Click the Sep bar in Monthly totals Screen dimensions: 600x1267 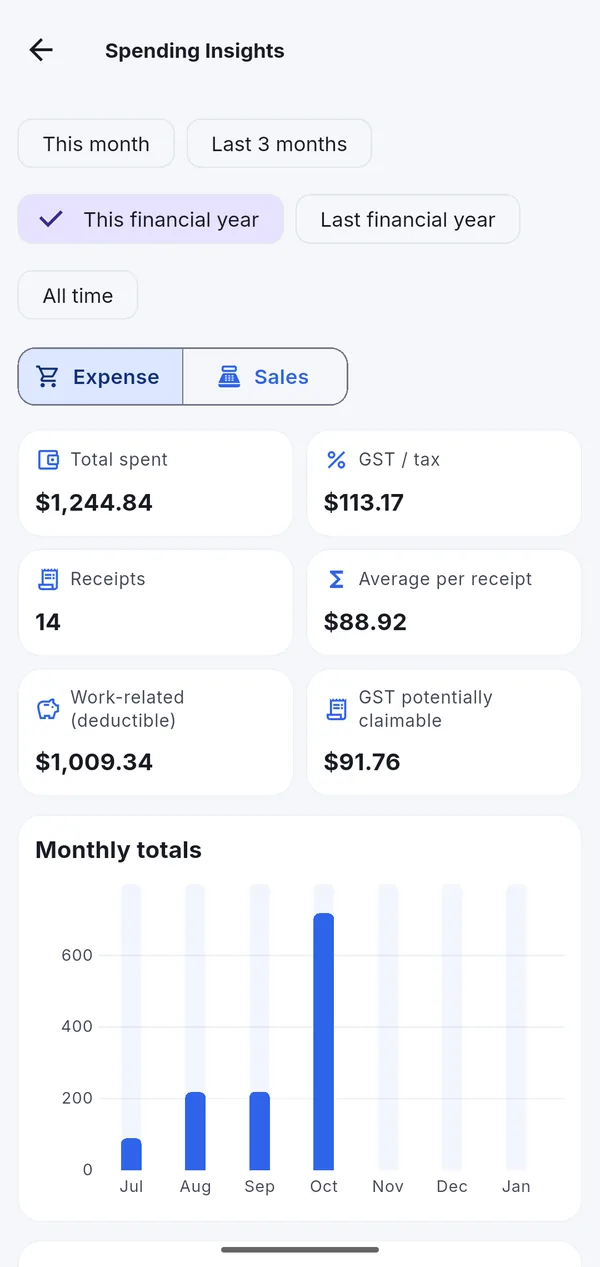pos(259,1131)
